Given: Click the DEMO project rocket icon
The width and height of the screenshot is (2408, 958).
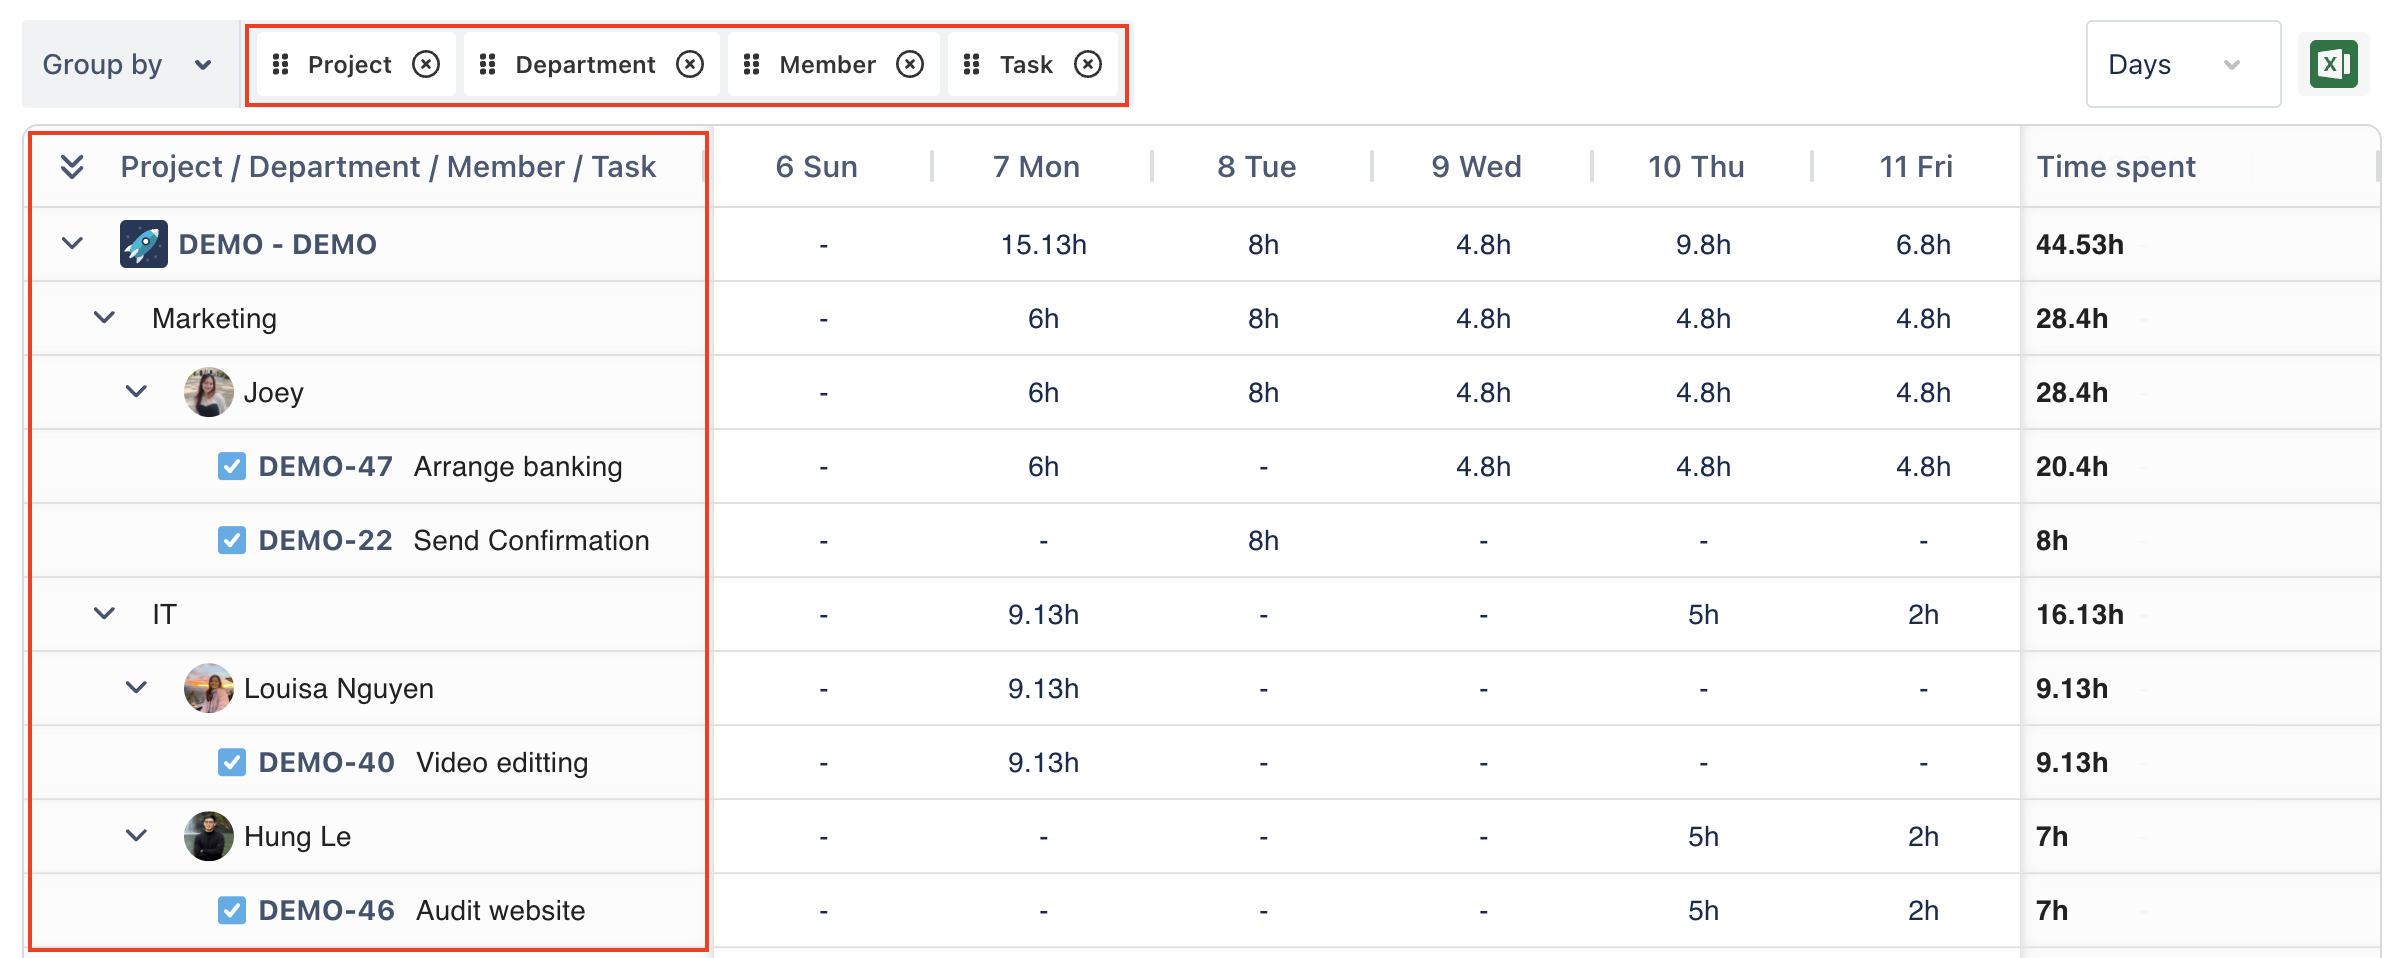Looking at the screenshot, I should (144, 244).
